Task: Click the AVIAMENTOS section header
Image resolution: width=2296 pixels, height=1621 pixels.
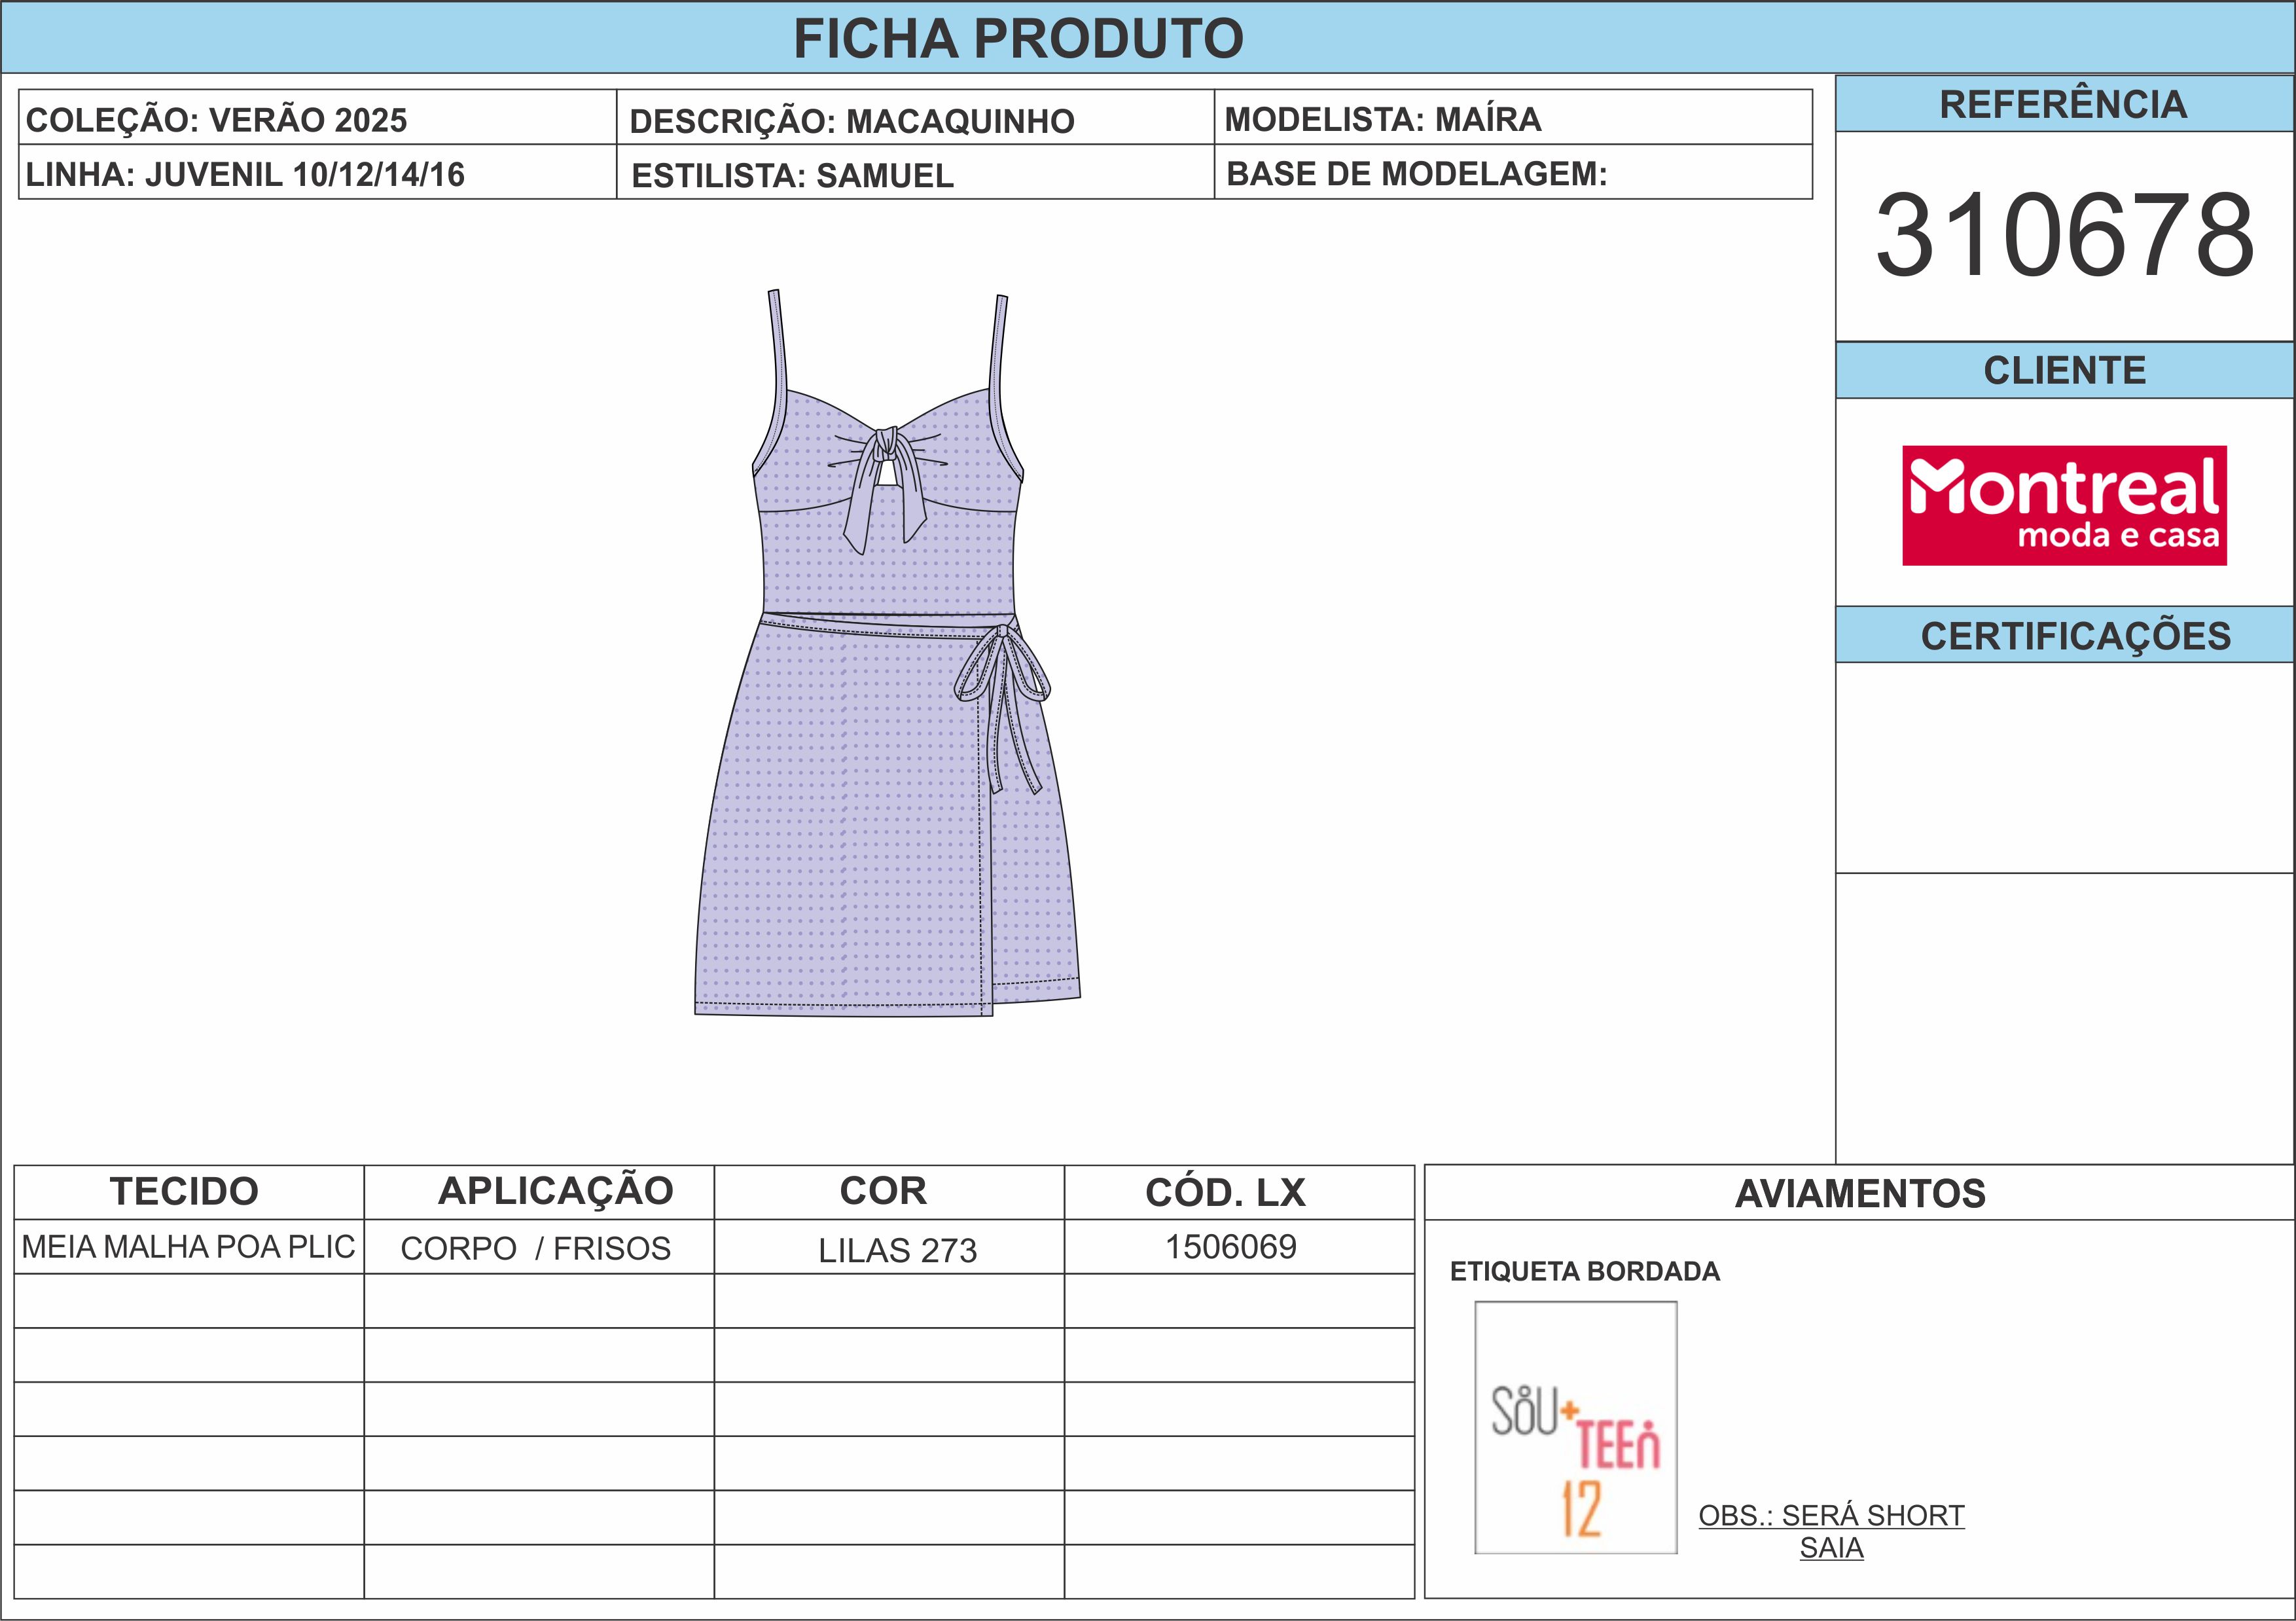Action: click(1859, 1193)
